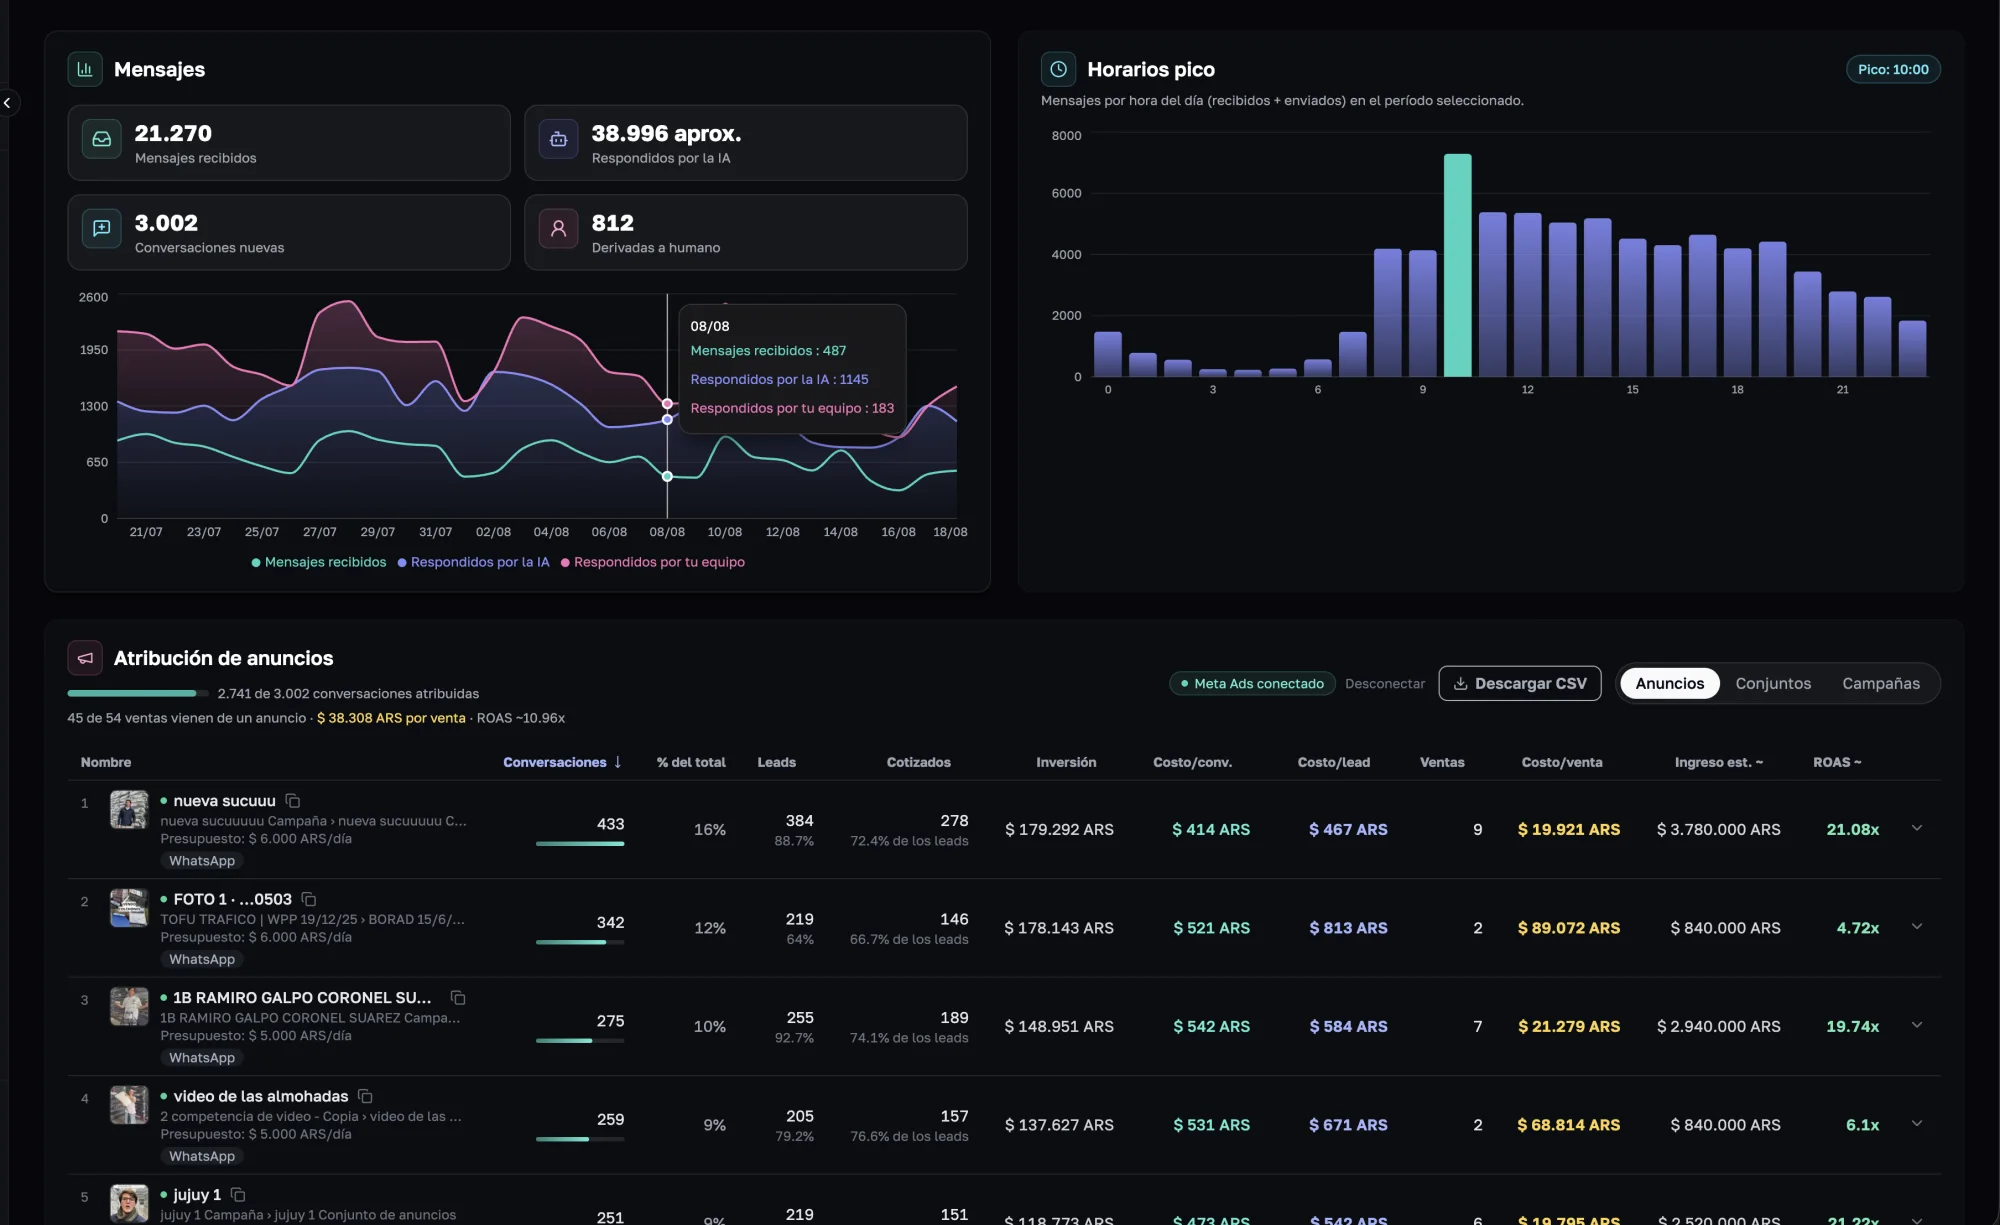Click the Mensajes recibidos stat card

[x=289, y=143]
